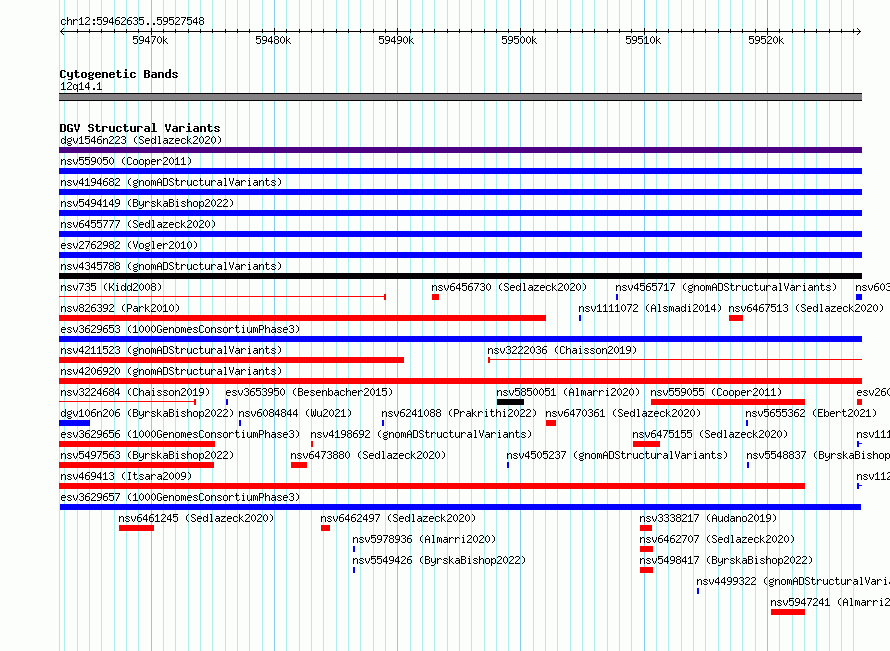The image size is (890, 651).
Task: Click nsv3222036 (Chaisson2019) label
Action: pos(562,350)
